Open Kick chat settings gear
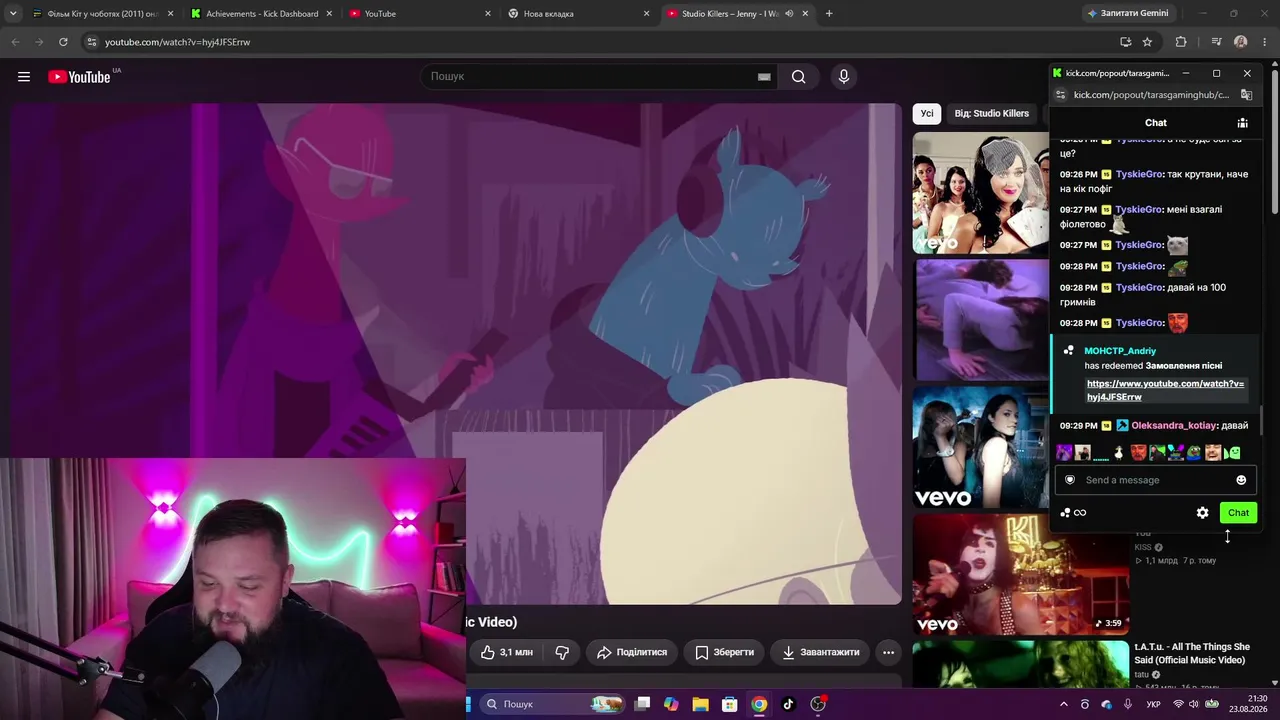Image resolution: width=1280 pixels, height=720 pixels. (x=1203, y=513)
